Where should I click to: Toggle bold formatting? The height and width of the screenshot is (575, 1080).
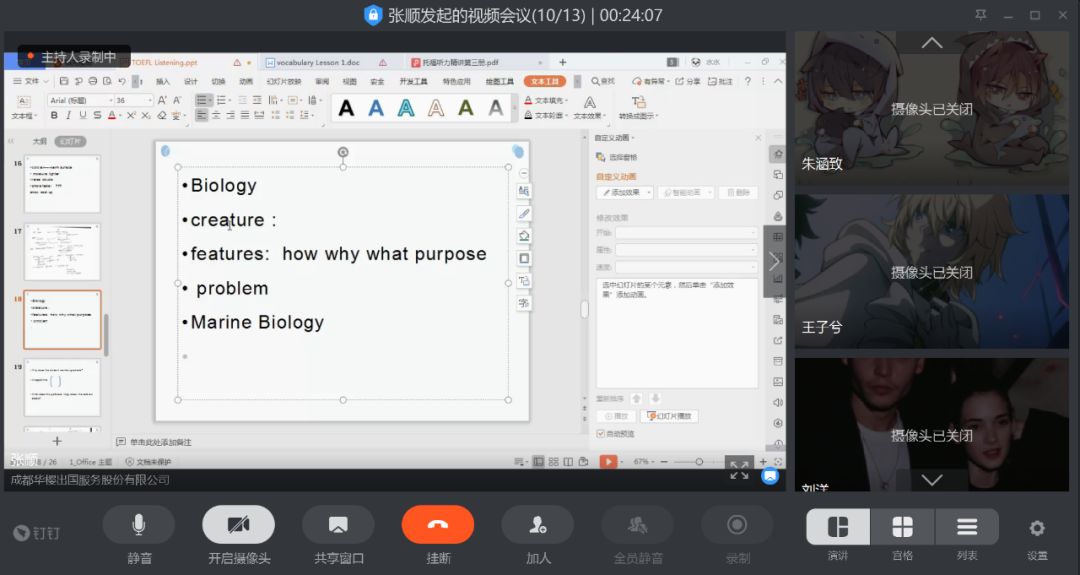[x=54, y=116]
